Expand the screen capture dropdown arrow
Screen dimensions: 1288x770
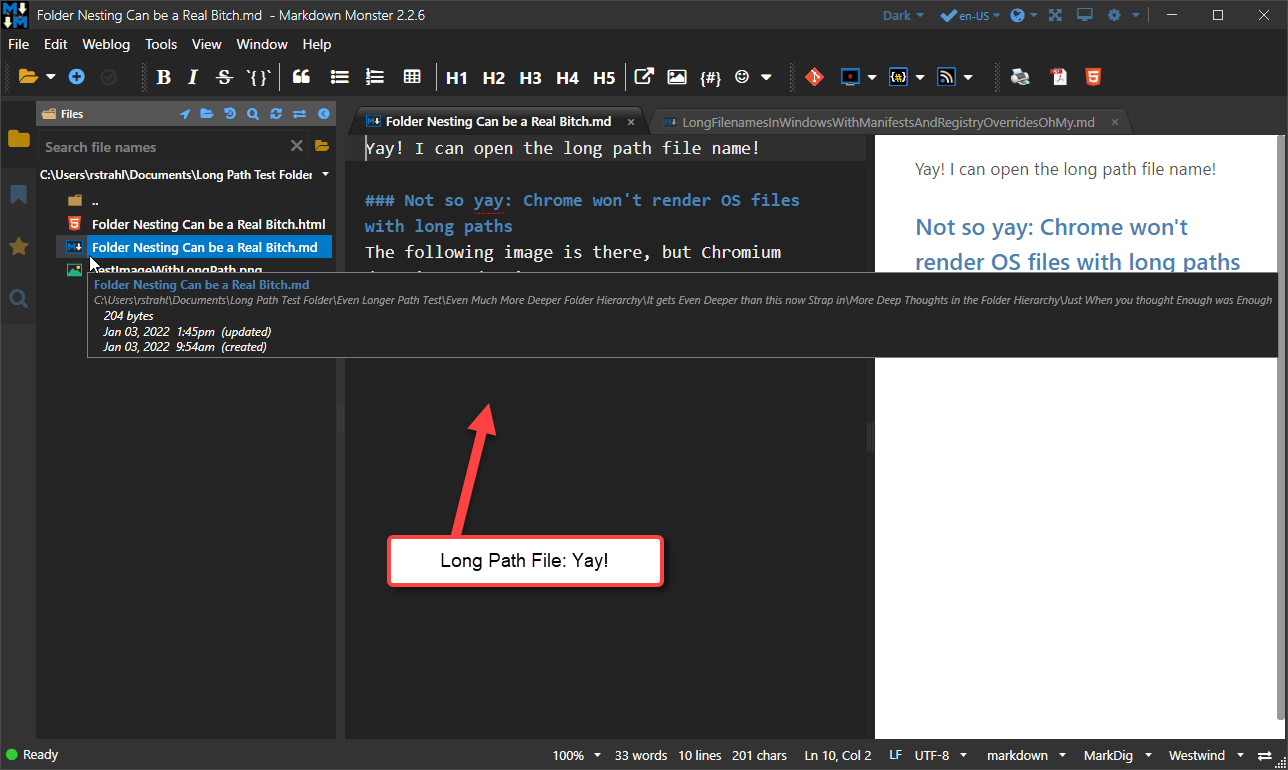pos(872,77)
